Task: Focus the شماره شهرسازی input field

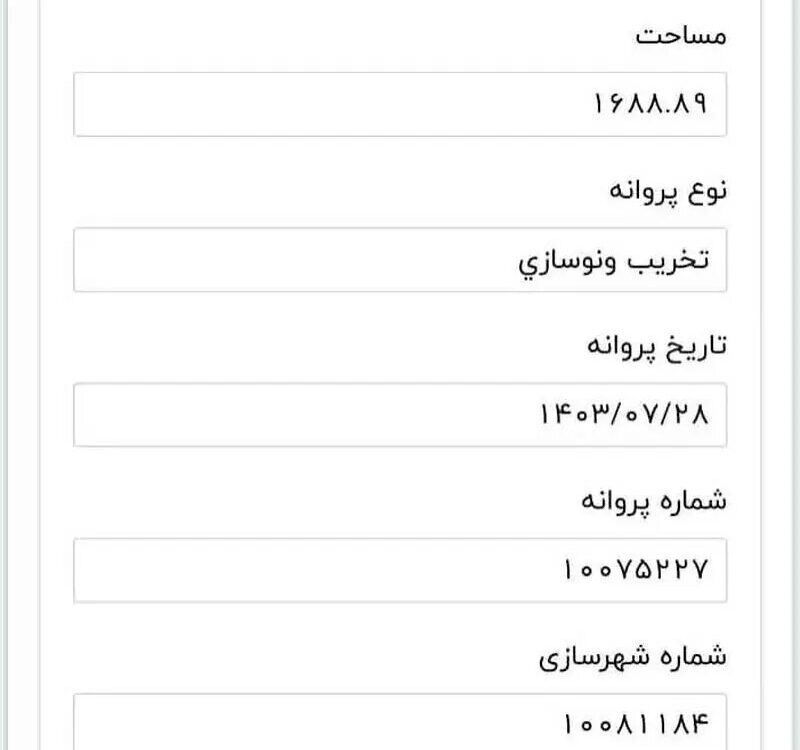Action: coord(400,722)
